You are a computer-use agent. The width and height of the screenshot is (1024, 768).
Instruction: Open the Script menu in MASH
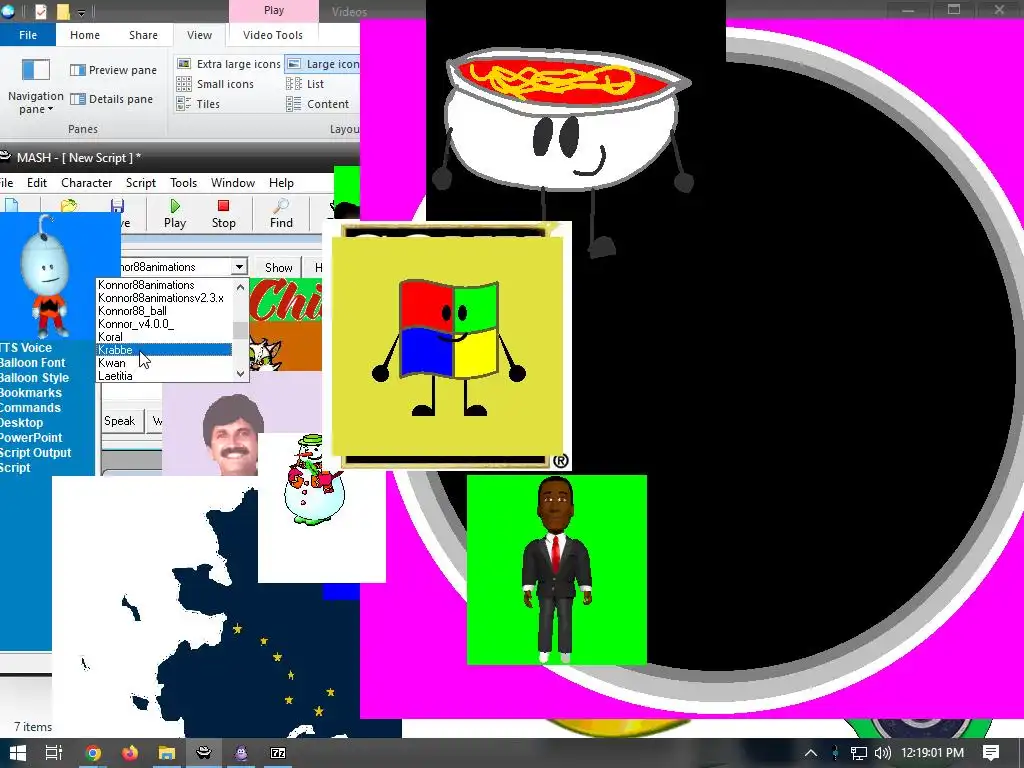point(140,183)
